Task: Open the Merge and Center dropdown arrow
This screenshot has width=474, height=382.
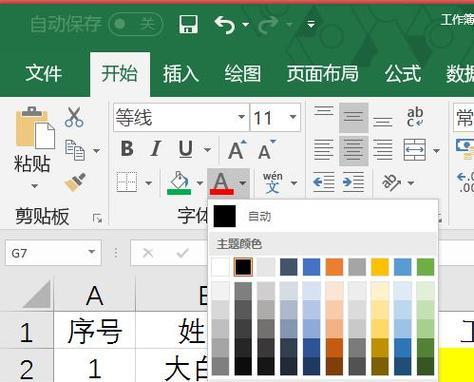Action: (x=436, y=151)
